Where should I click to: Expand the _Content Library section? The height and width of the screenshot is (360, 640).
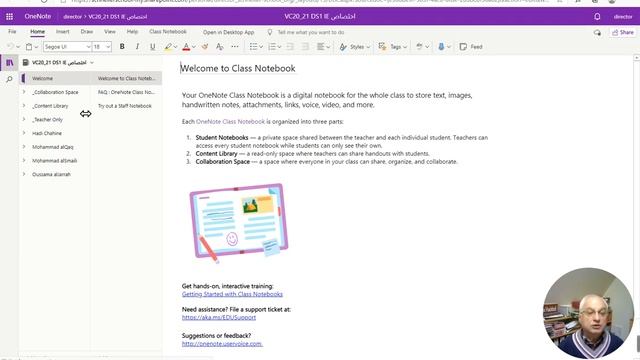coord(24,106)
